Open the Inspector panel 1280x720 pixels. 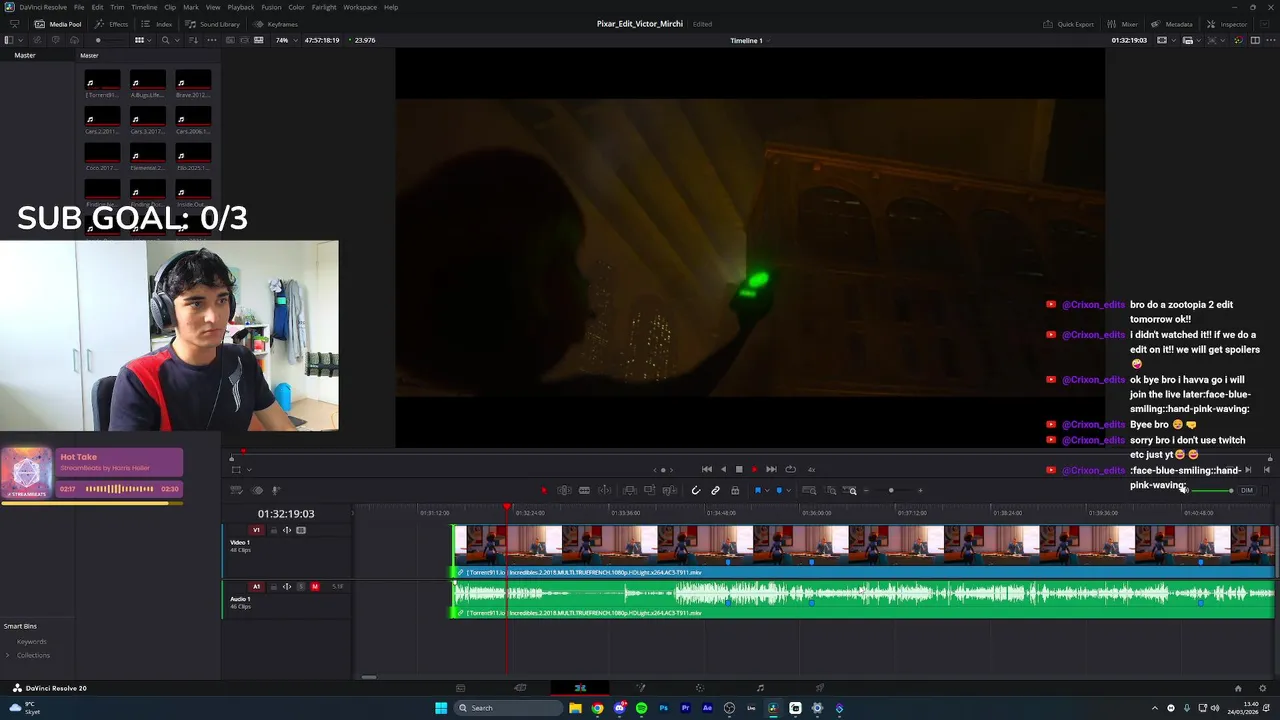coord(1227,24)
